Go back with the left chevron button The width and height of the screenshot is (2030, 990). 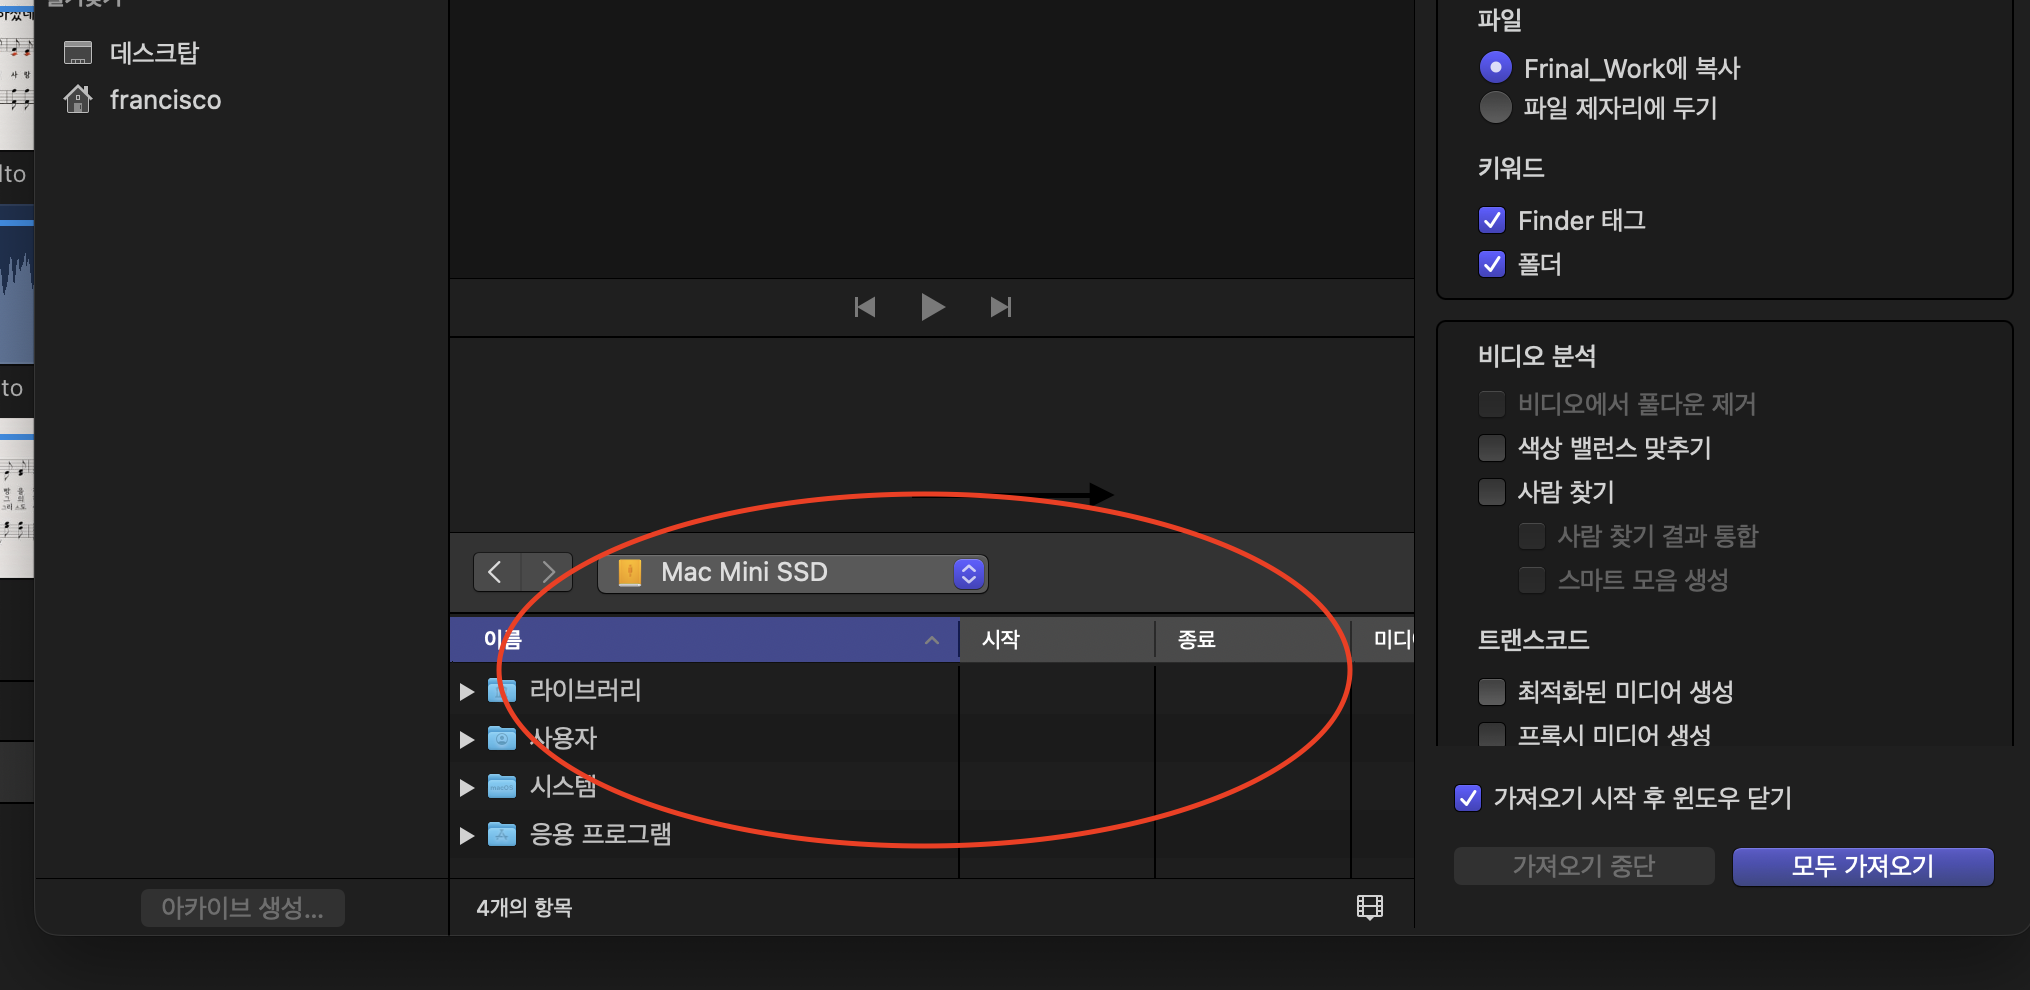pos(496,572)
